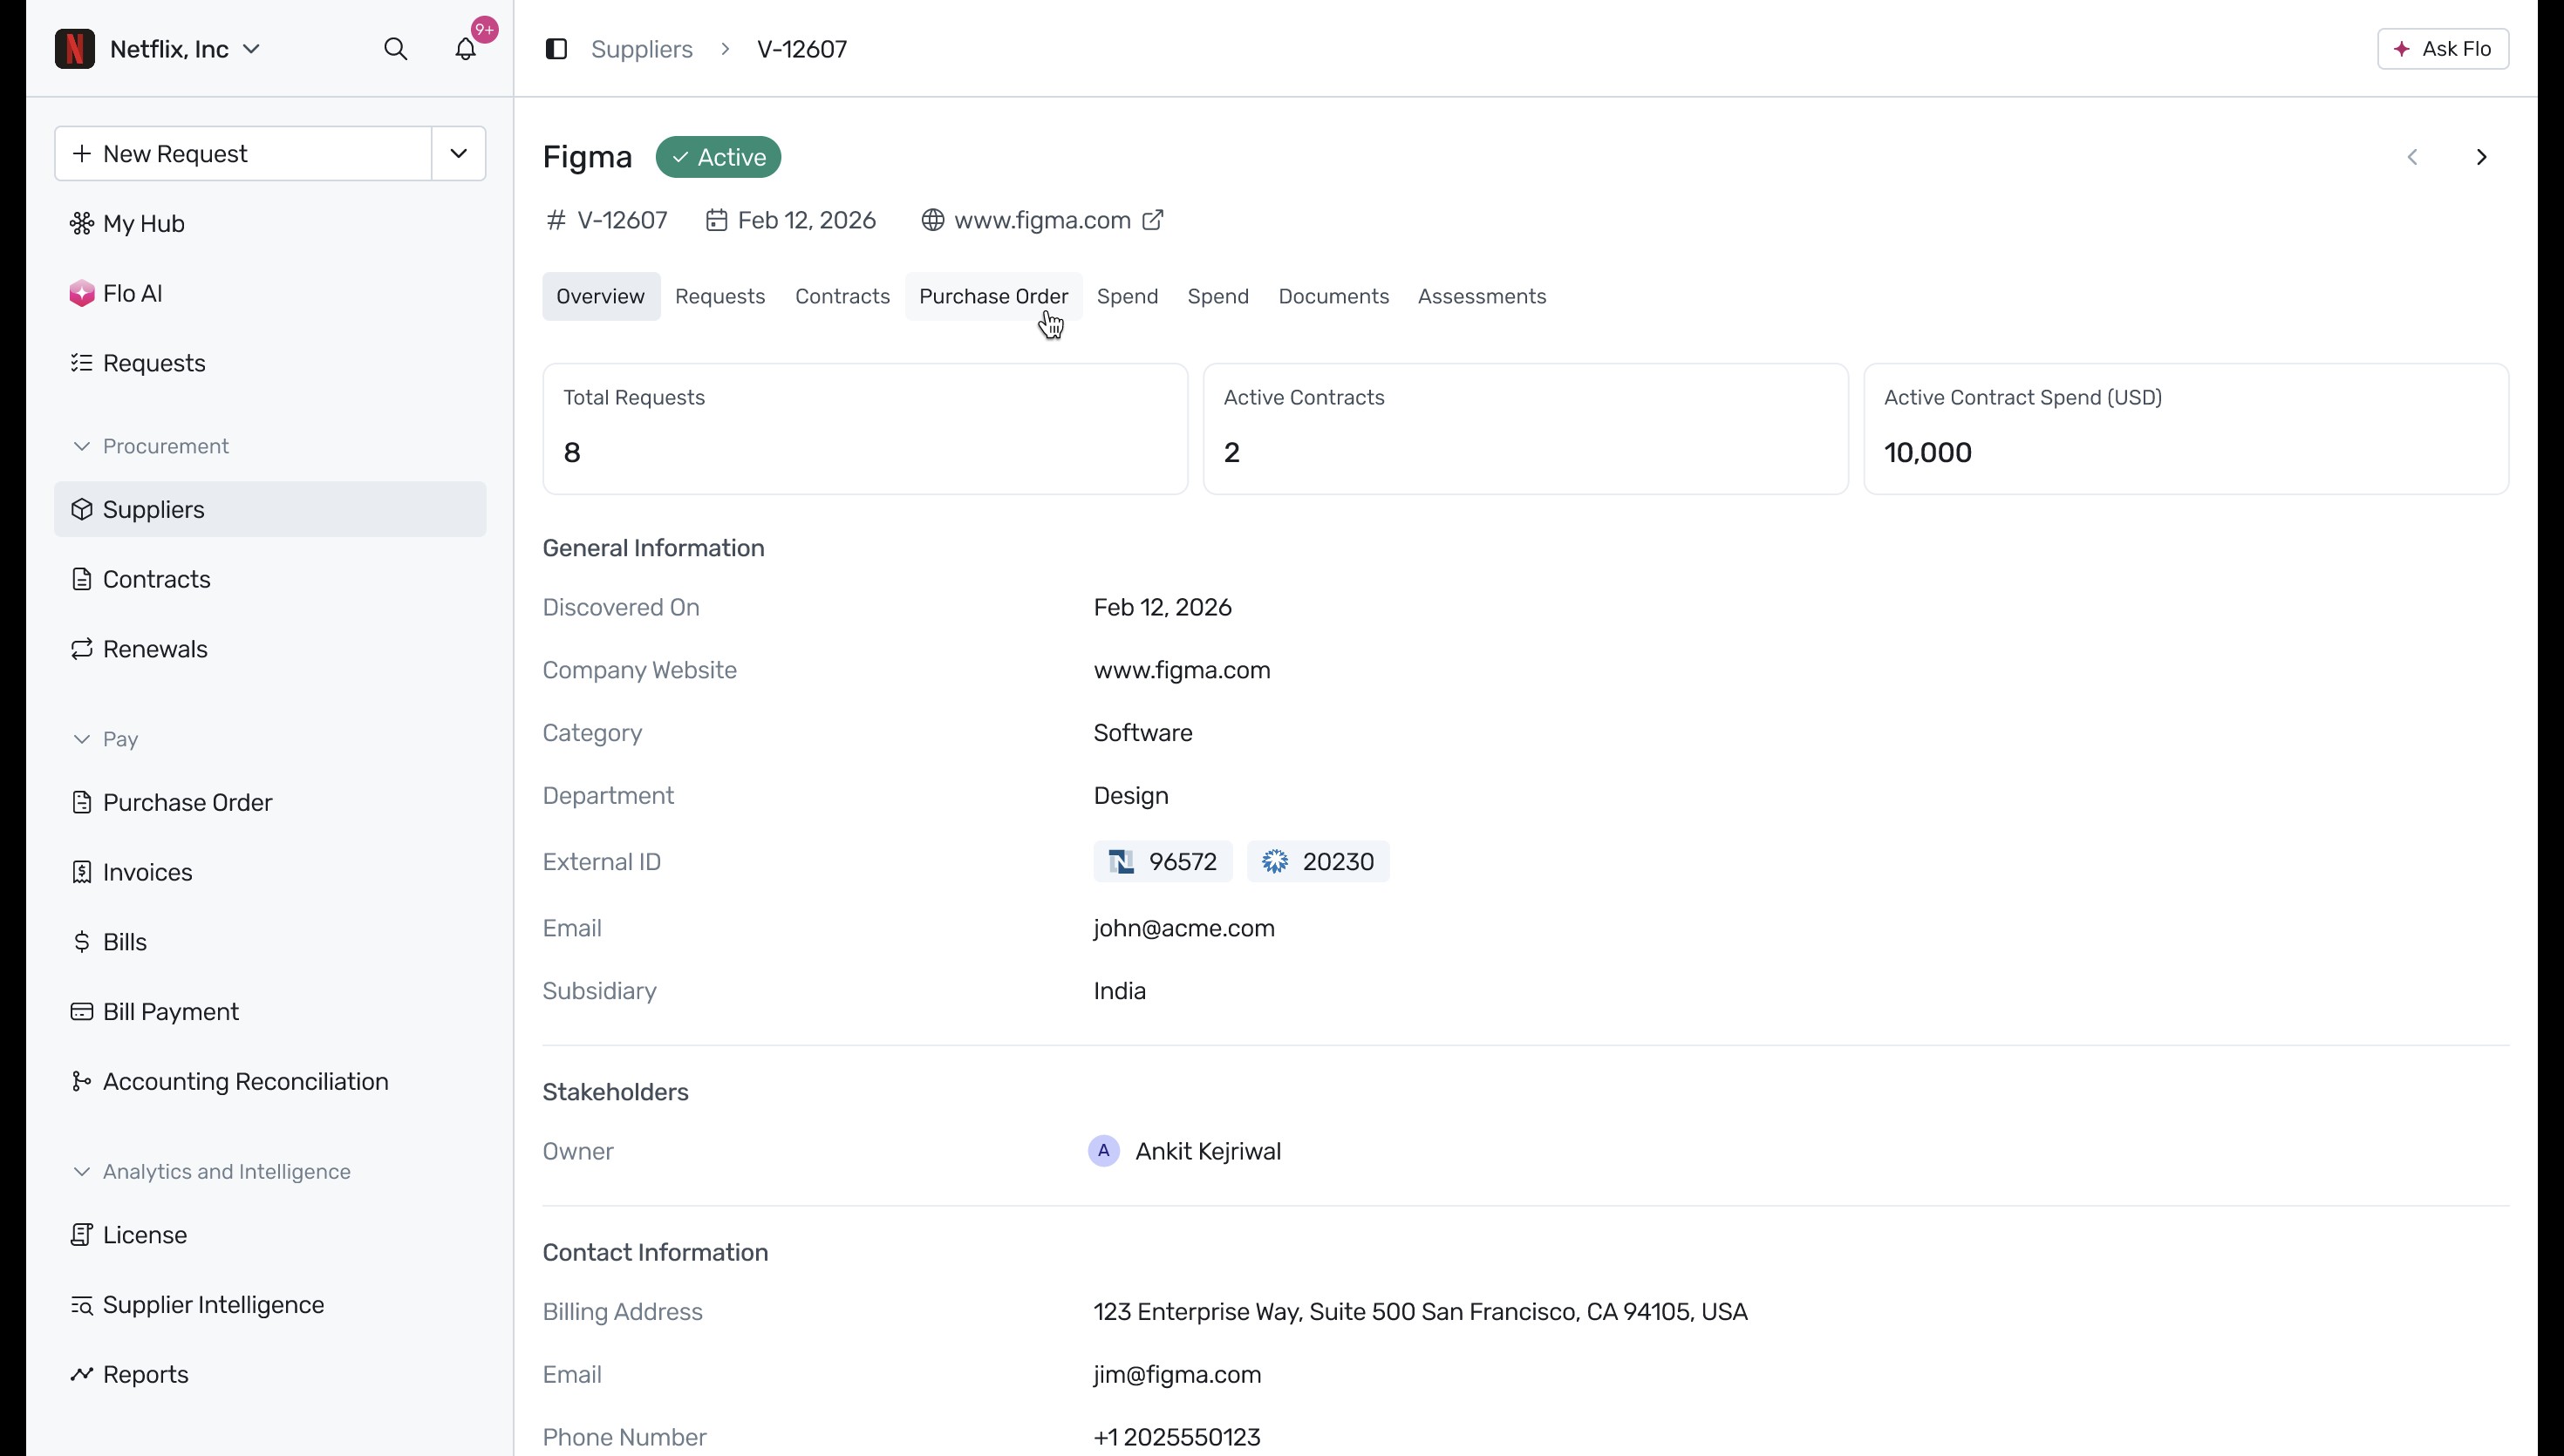Click the Department value Design

click(1131, 796)
